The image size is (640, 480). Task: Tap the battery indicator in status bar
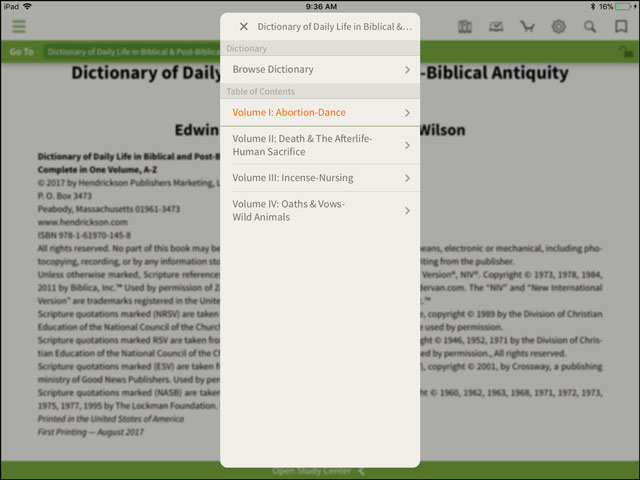coord(623,7)
